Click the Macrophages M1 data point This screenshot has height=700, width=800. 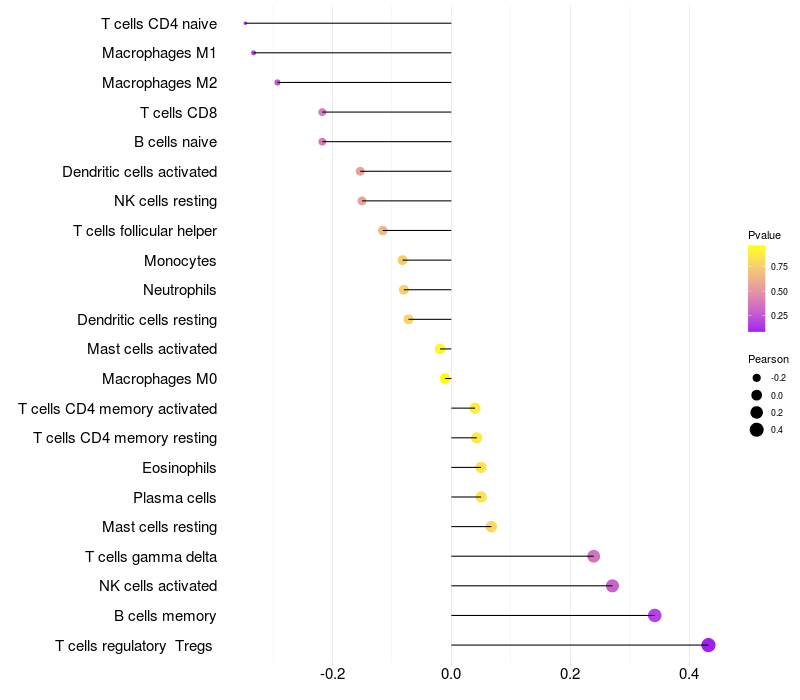(254, 52)
